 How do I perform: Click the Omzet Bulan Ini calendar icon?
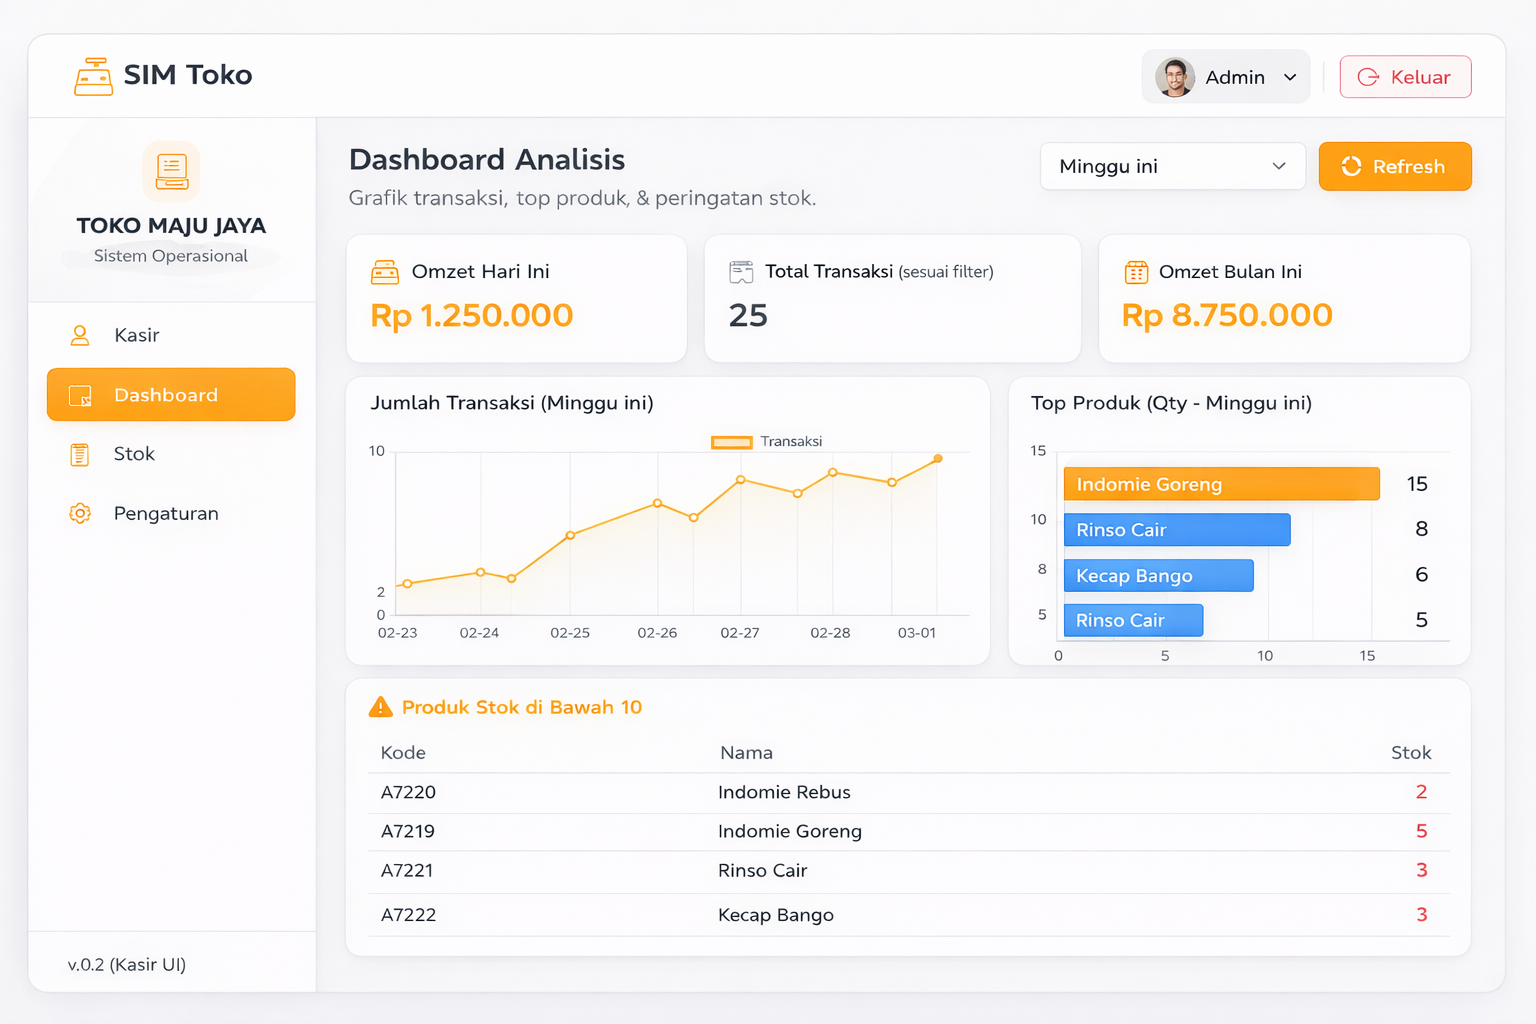click(x=1136, y=272)
